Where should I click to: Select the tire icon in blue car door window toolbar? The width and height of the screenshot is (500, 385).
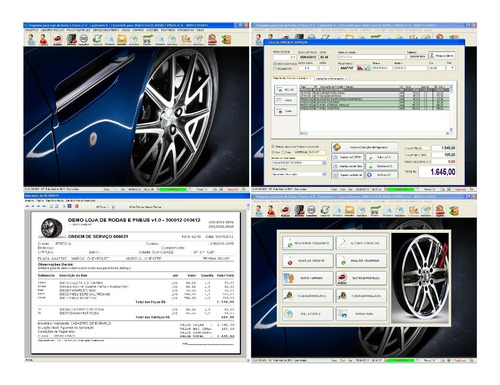click(71, 39)
